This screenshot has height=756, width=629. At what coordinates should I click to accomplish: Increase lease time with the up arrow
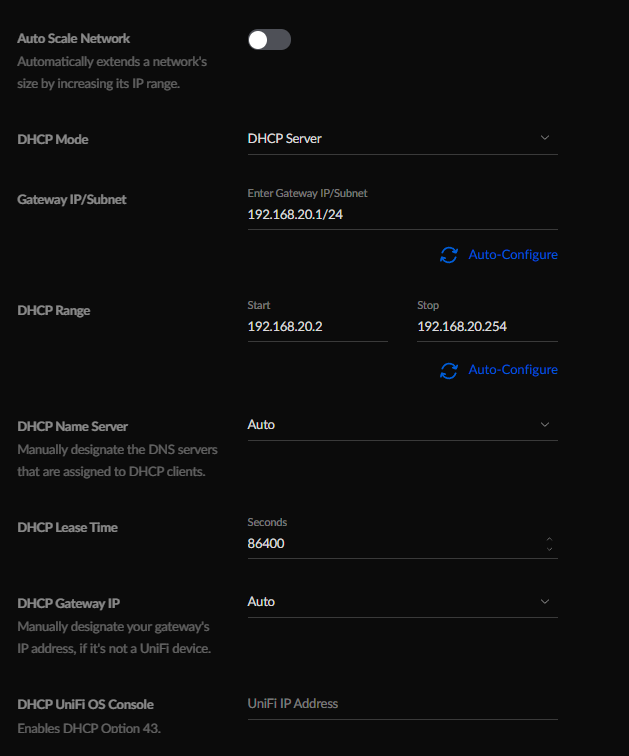(549, 539)
